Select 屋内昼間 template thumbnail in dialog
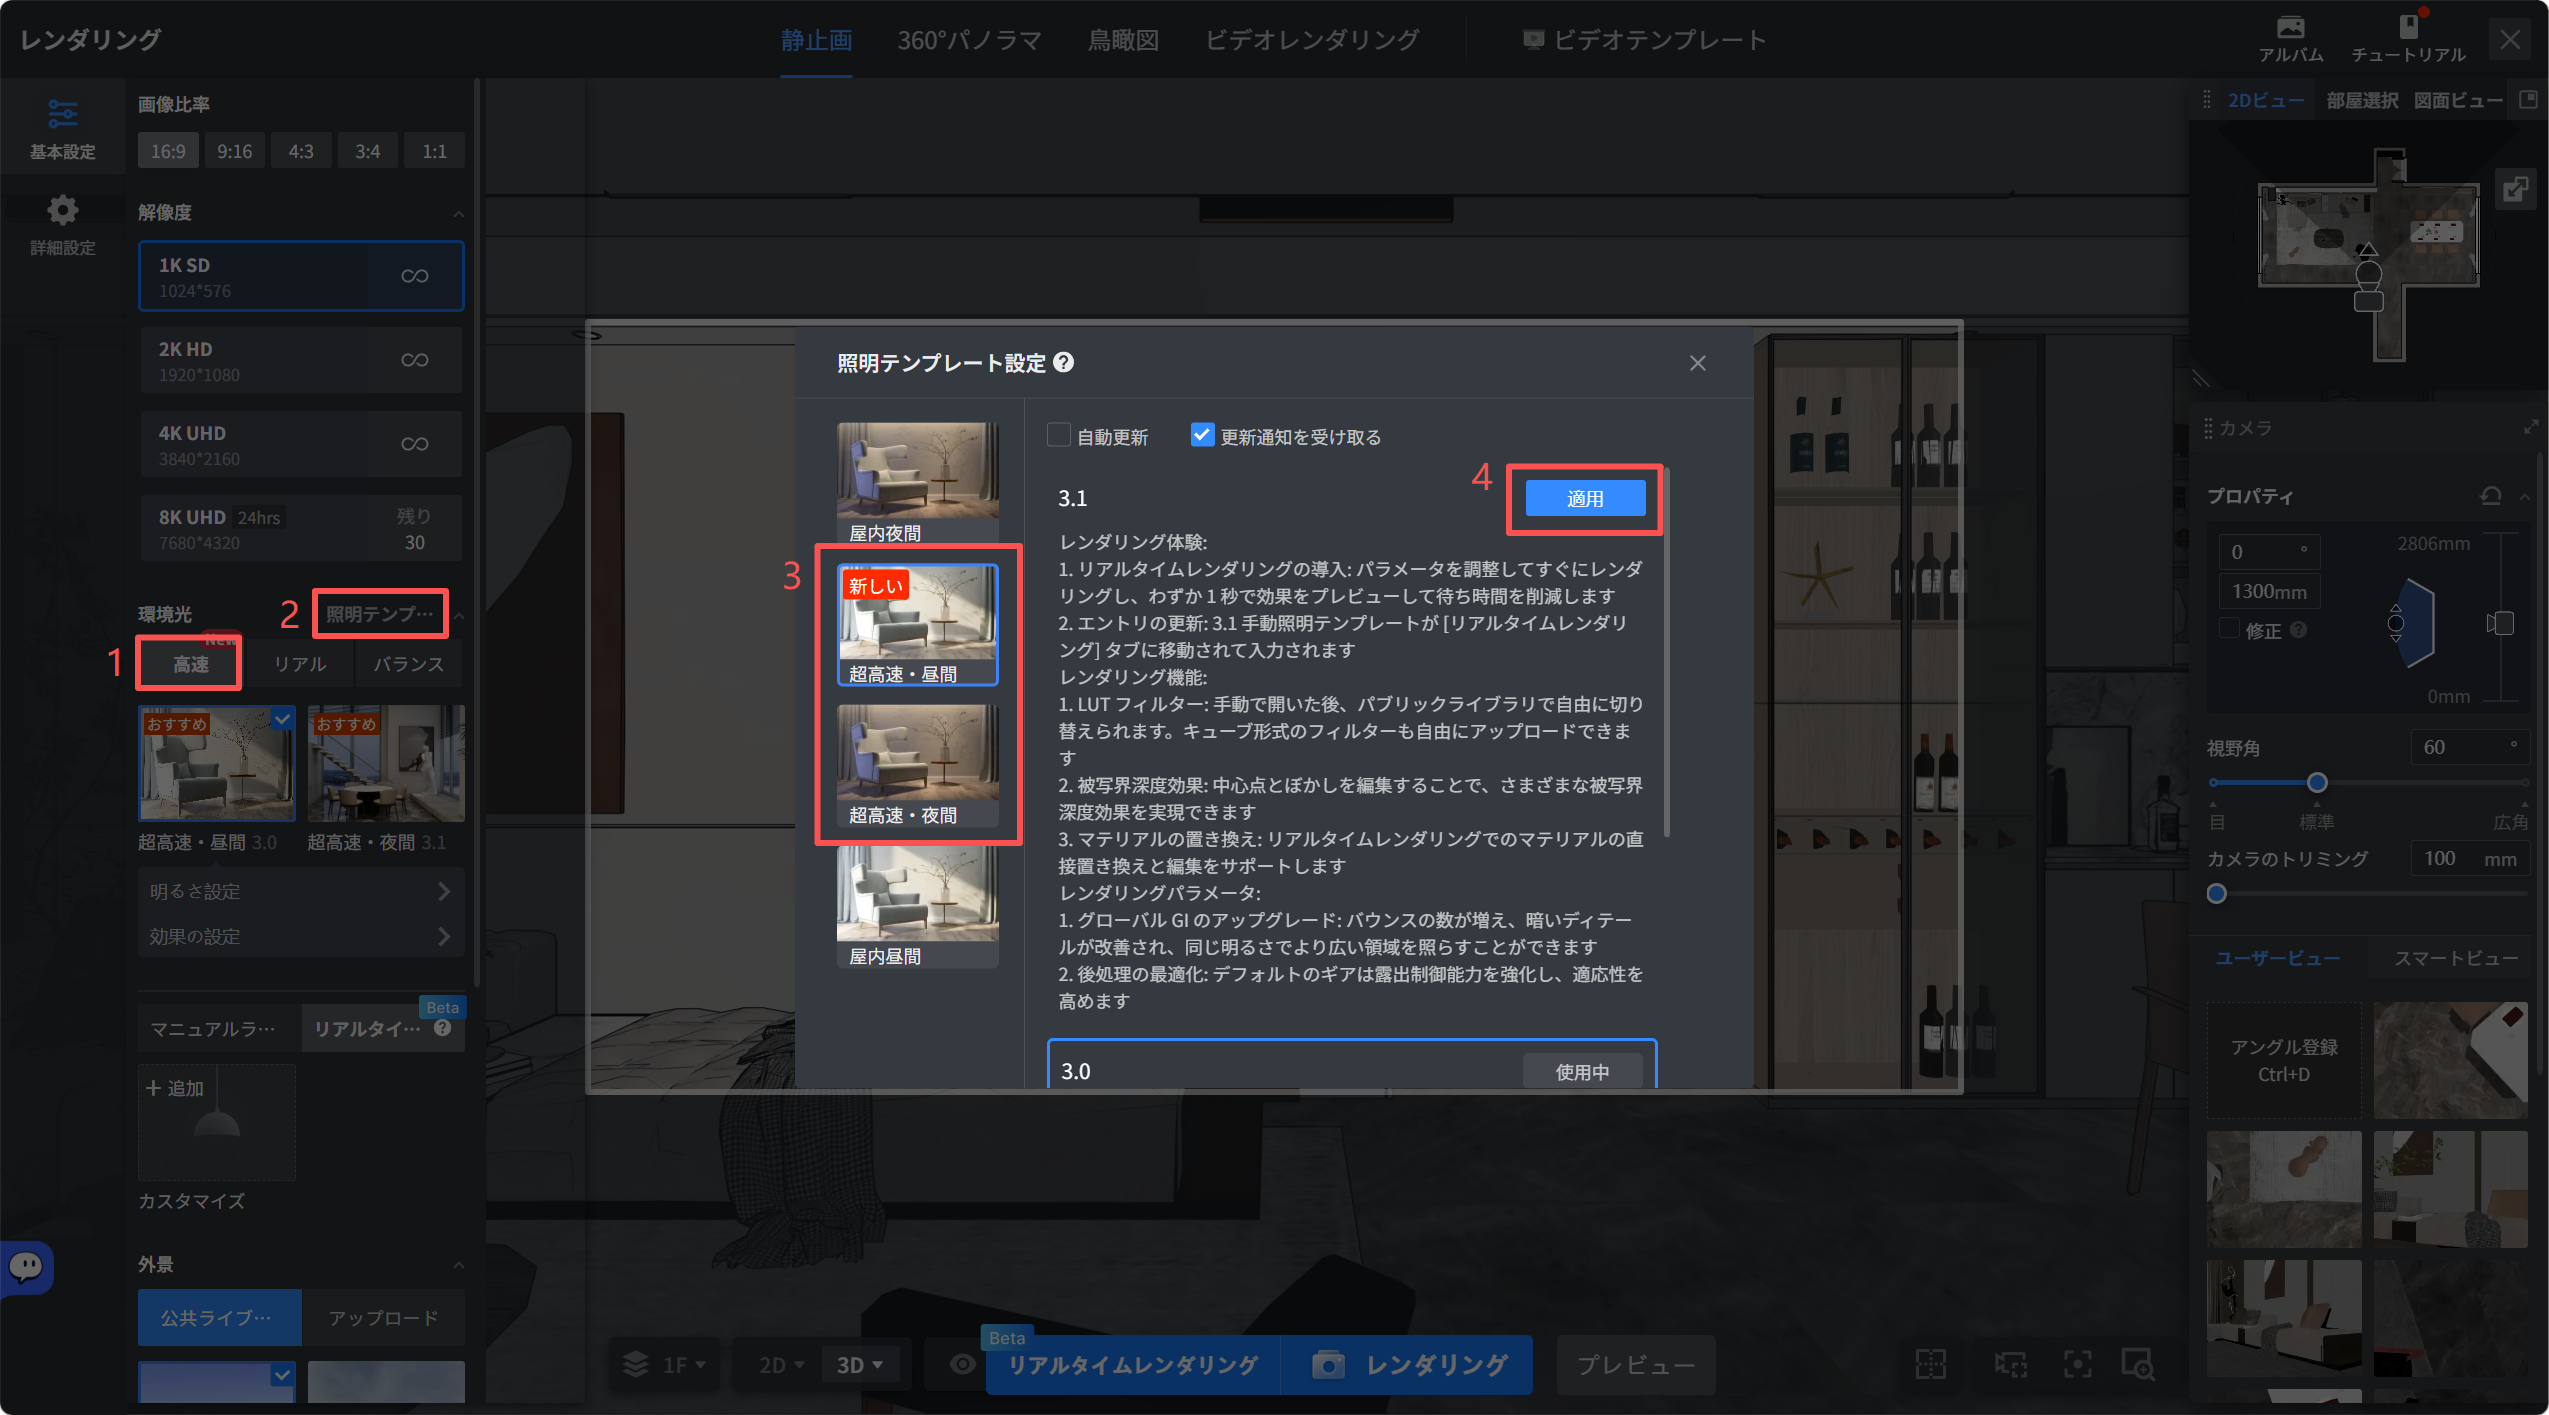The height and width of the screenshot is (1415, 2549). pyautogui.click(x=917, y=906)
